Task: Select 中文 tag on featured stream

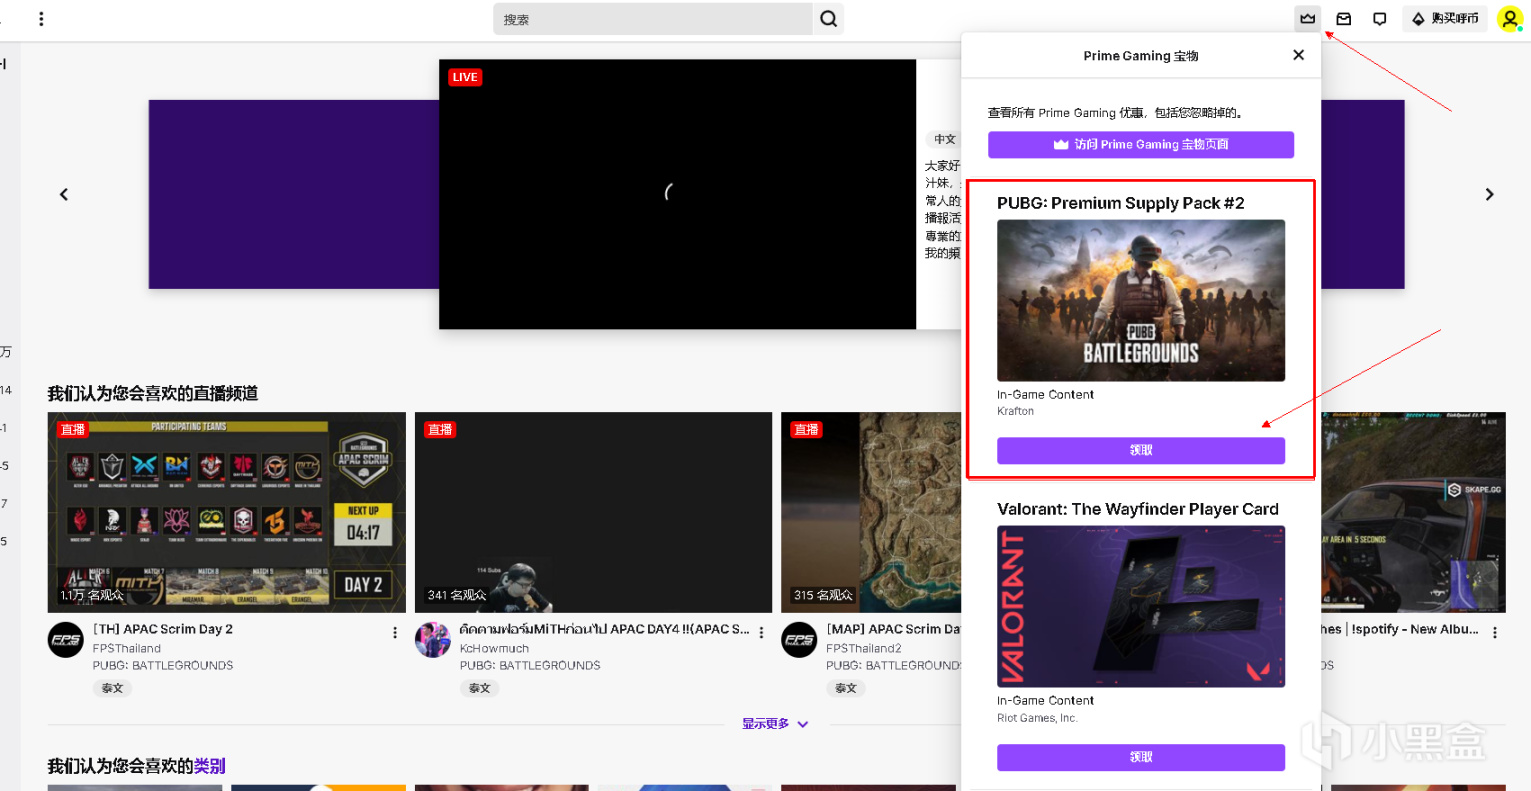Action: [945, 139]
